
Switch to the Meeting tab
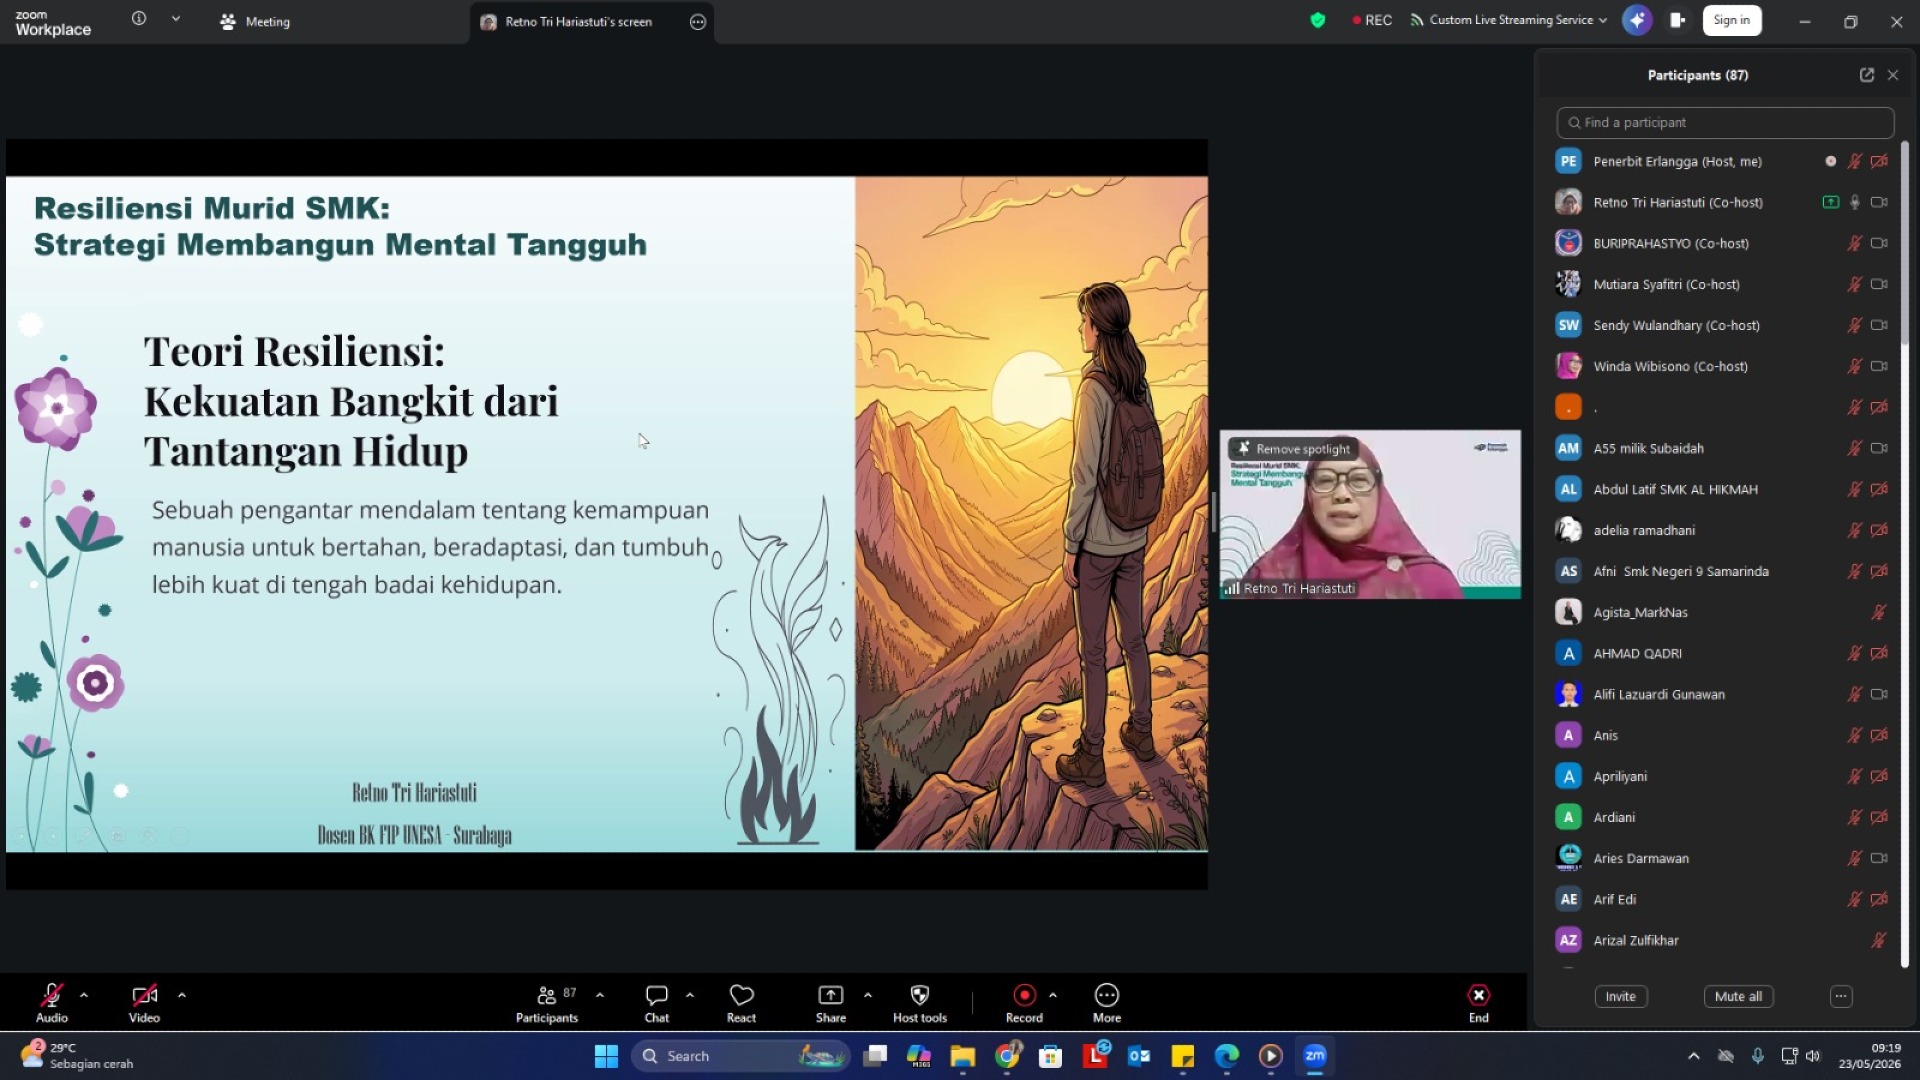pyautogui.click(x=255, y=21)
